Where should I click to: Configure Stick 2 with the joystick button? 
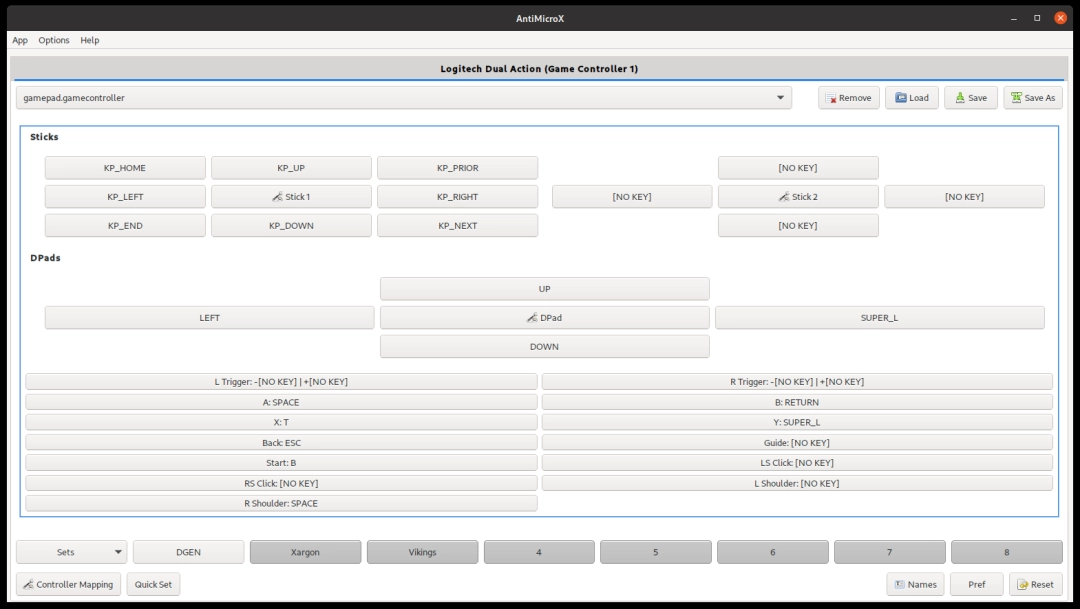(797, 196)
